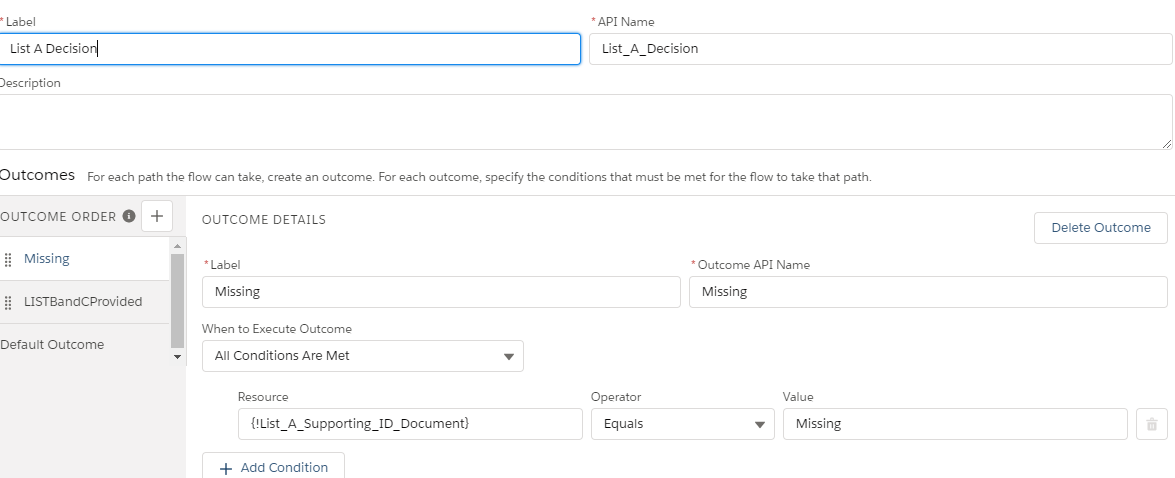This screenshot has height=478, width=1175.
Task: Click the outcome list scrollbar thumb
Action: click(178, 298)
